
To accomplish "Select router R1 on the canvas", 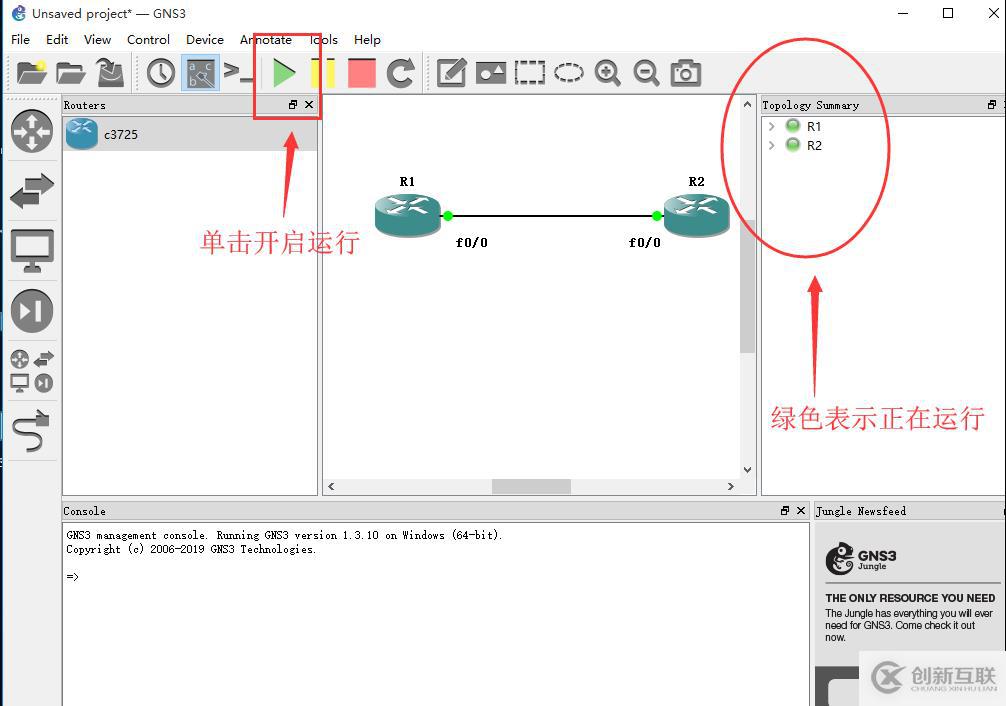I will (407, 215).
